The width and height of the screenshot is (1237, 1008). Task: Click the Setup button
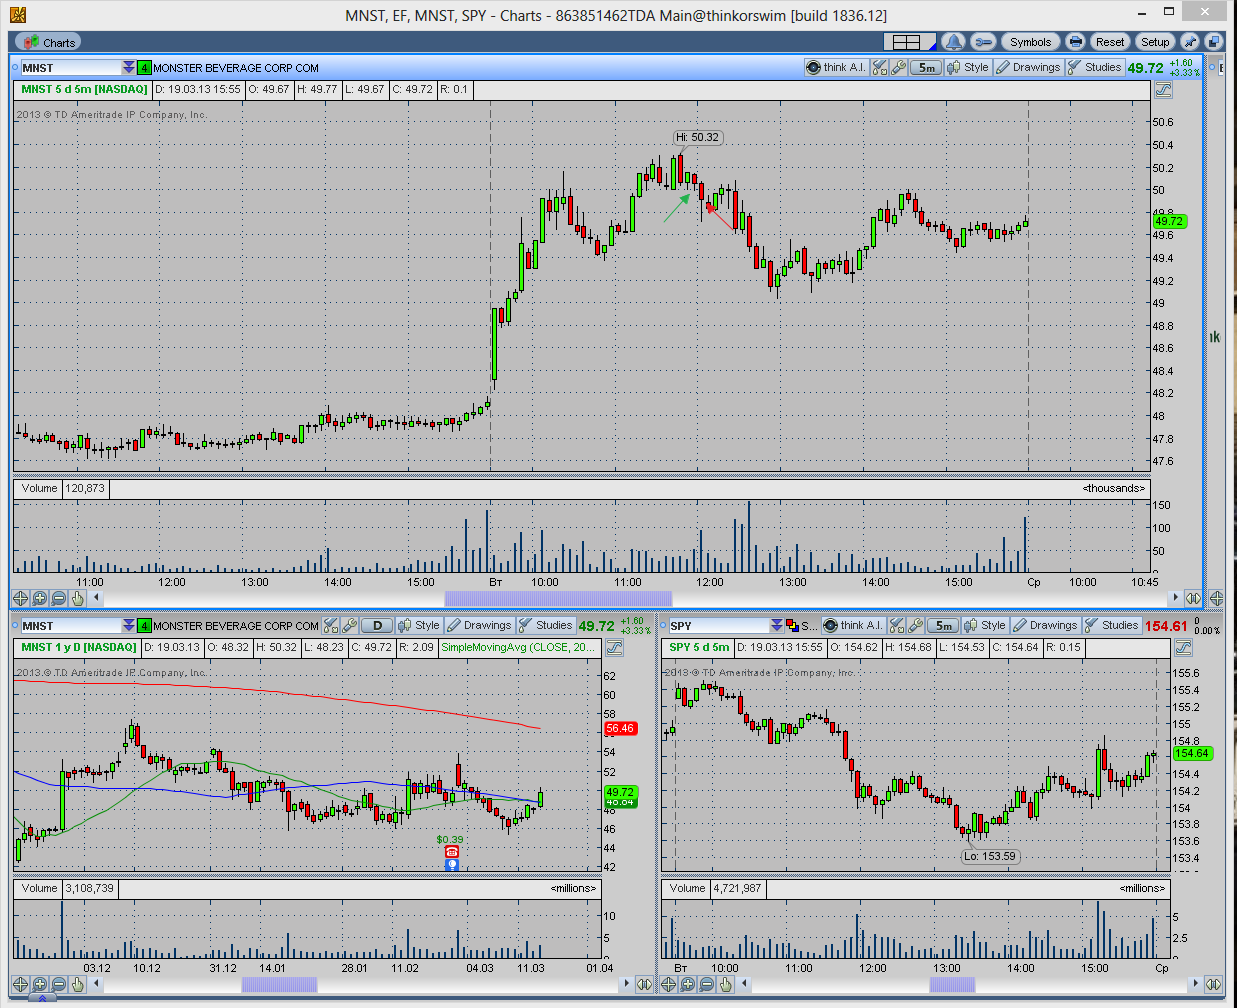click(1155, 42)
